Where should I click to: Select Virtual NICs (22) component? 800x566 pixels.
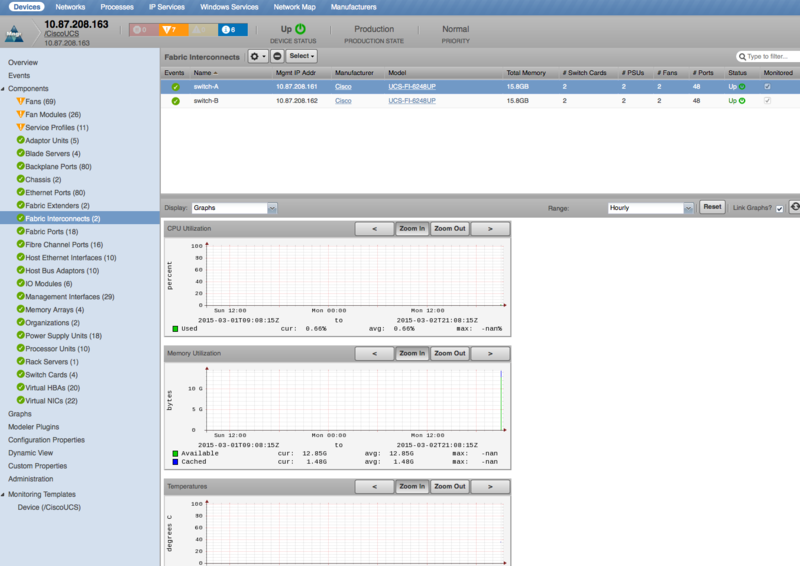(x=52, y=401)
